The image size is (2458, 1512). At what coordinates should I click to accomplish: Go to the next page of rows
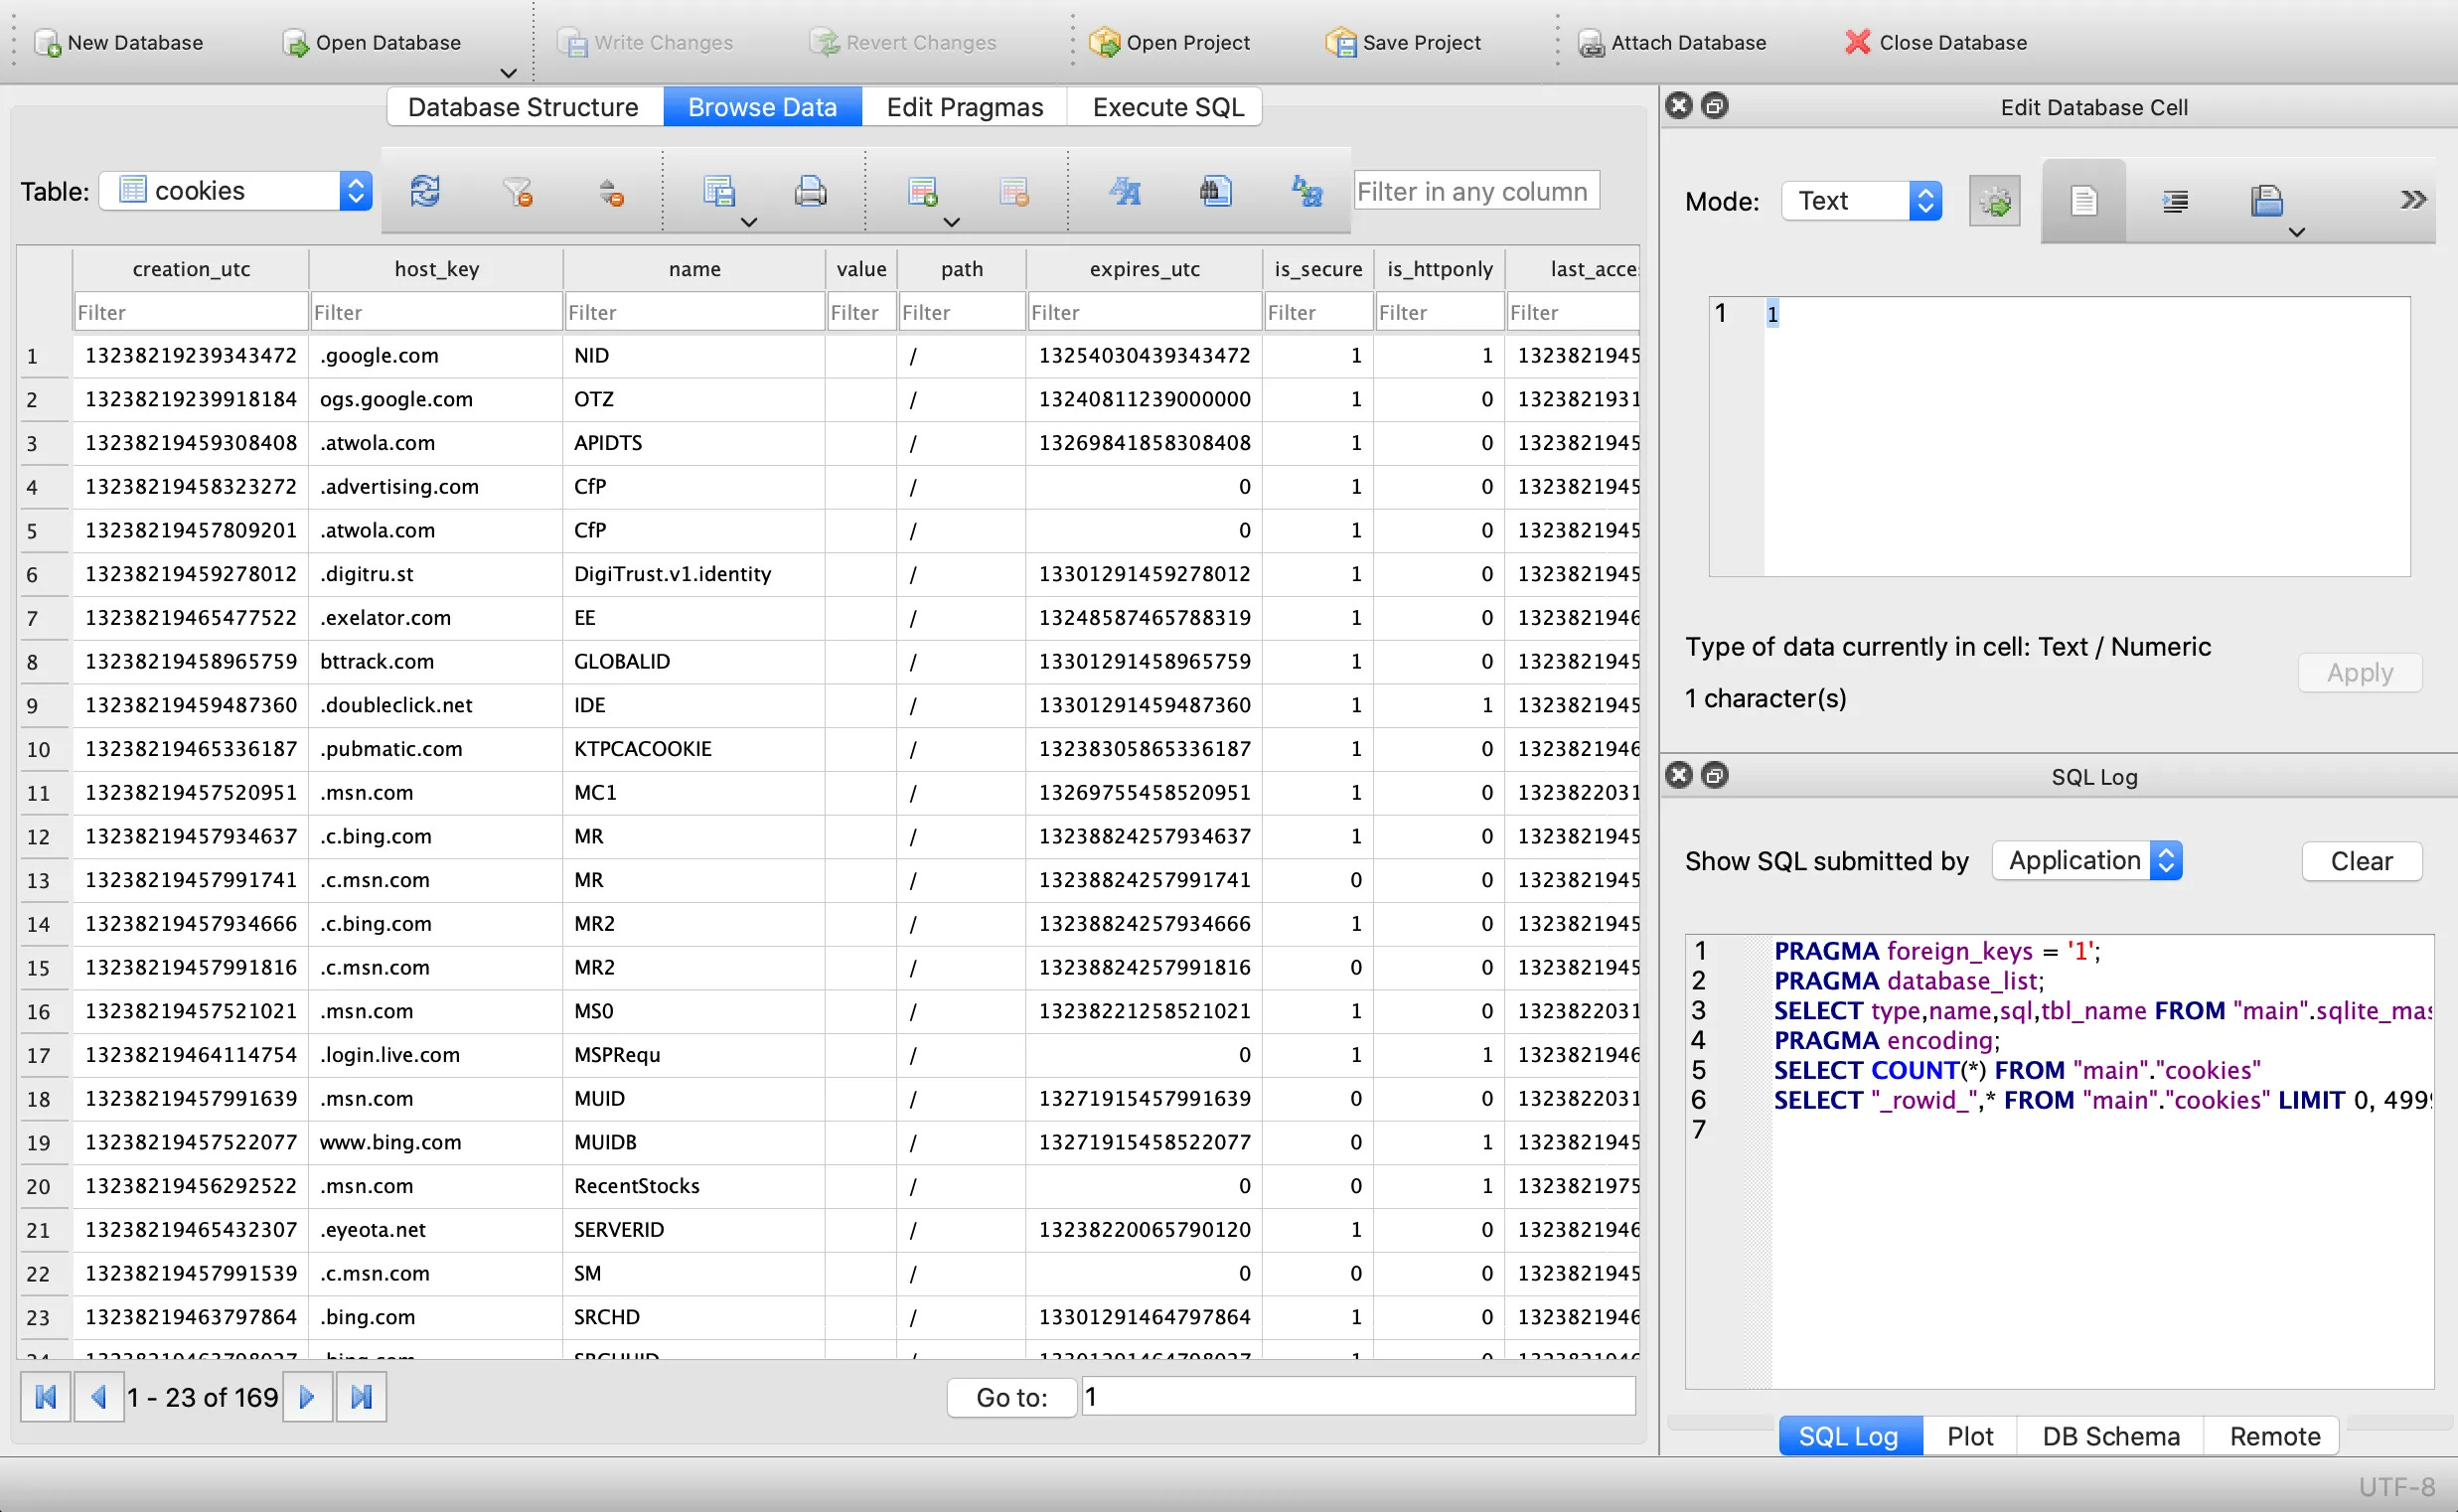(x=307, y=1397)
